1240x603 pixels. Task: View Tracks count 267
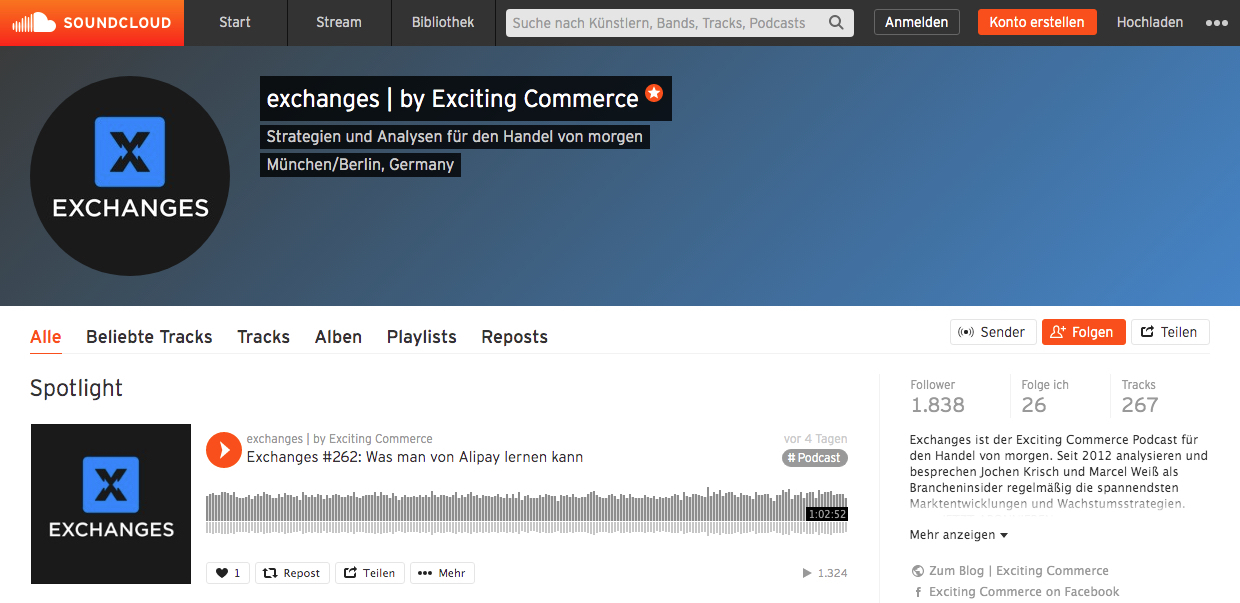pyautogui.click(x=1140, y=397)
